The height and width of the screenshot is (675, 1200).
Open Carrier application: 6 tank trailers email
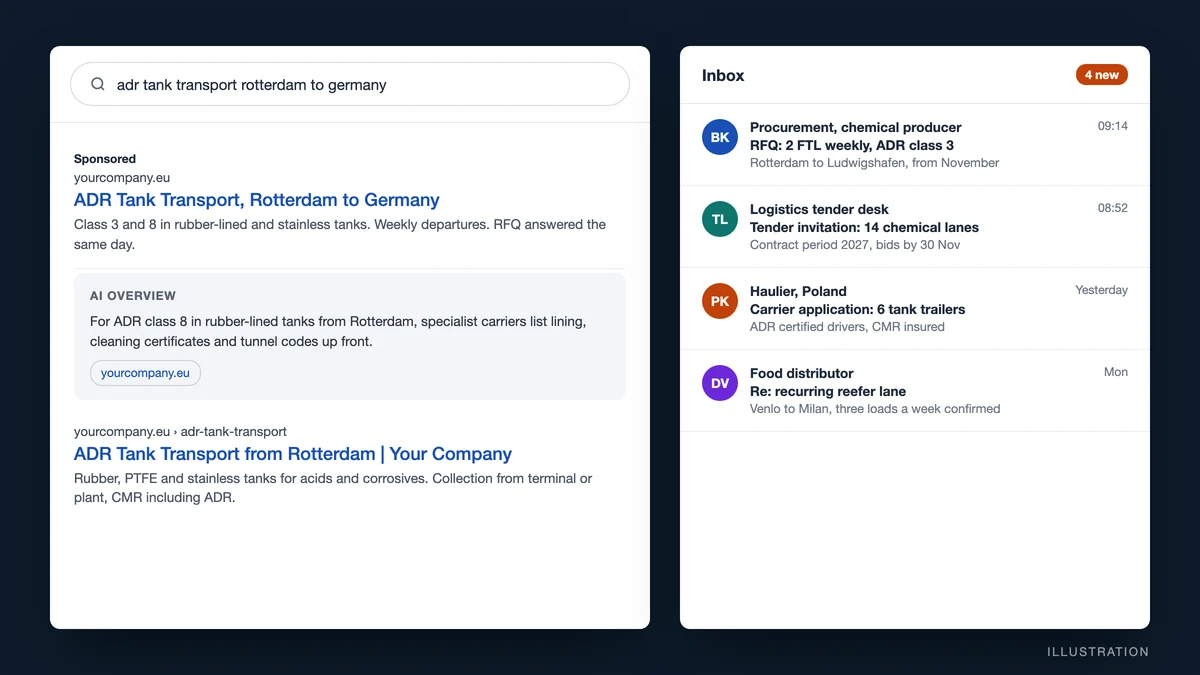[x=915, y=309]
